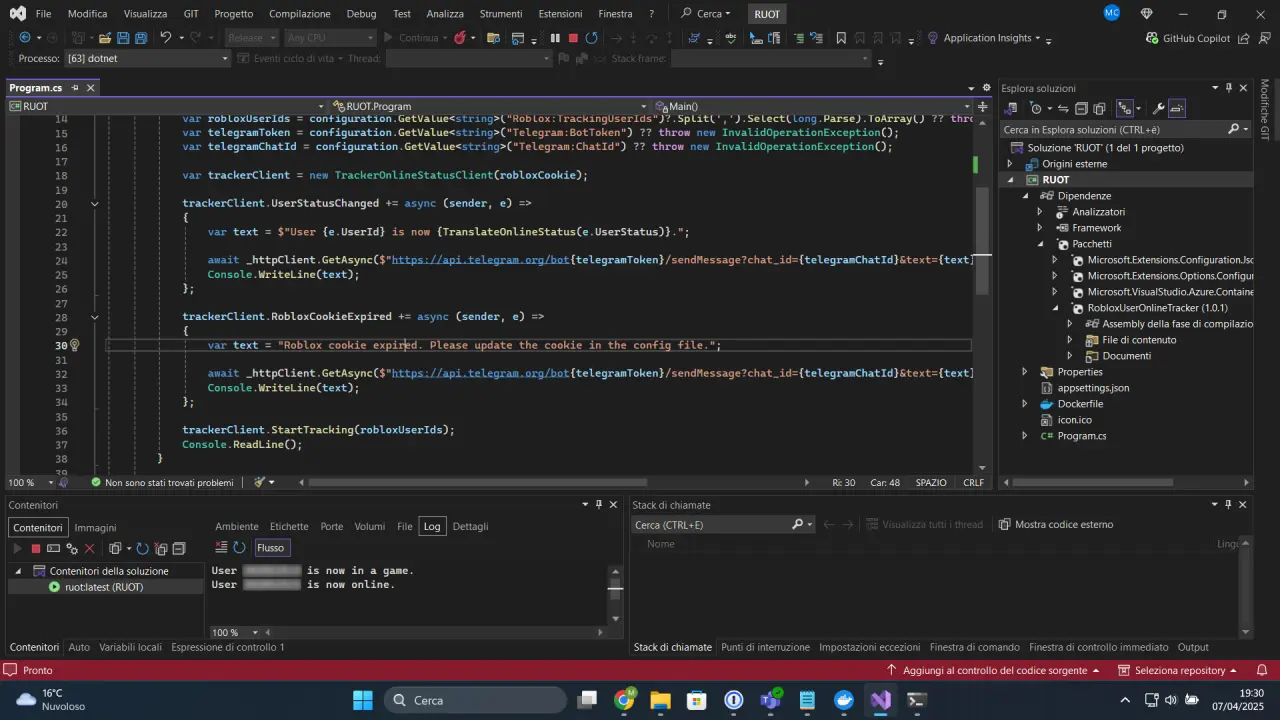Image resolution: width=1280 pixels, height=720 pixels.
Task: Click Aggiungi al controllo del codice sorgente
Action: [x=994, y=670]
